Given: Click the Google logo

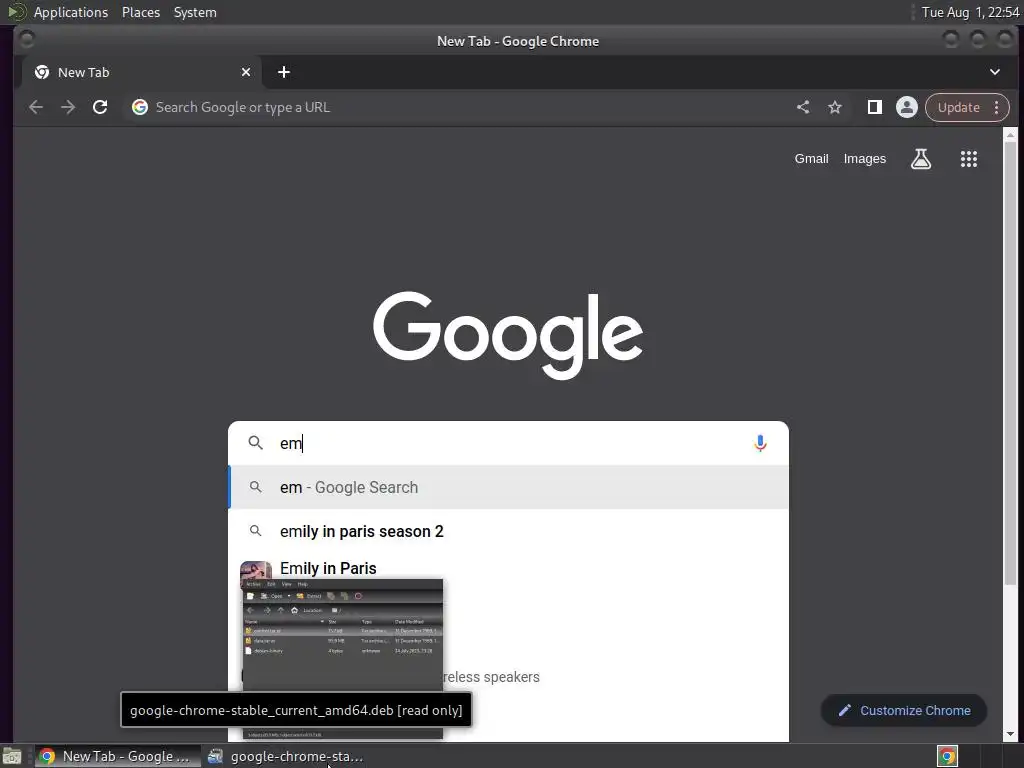Looking at the screenshot, I should point(508,334).
